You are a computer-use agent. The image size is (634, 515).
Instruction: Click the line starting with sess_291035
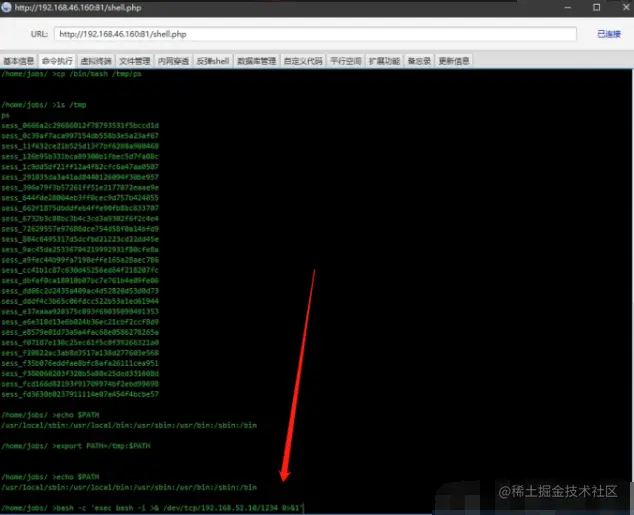[80, 177]
